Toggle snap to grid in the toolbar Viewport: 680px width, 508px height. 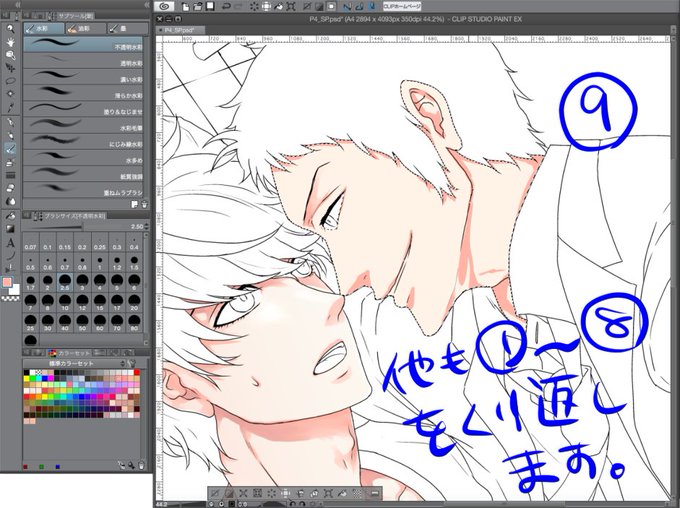[x=372, y=7]
